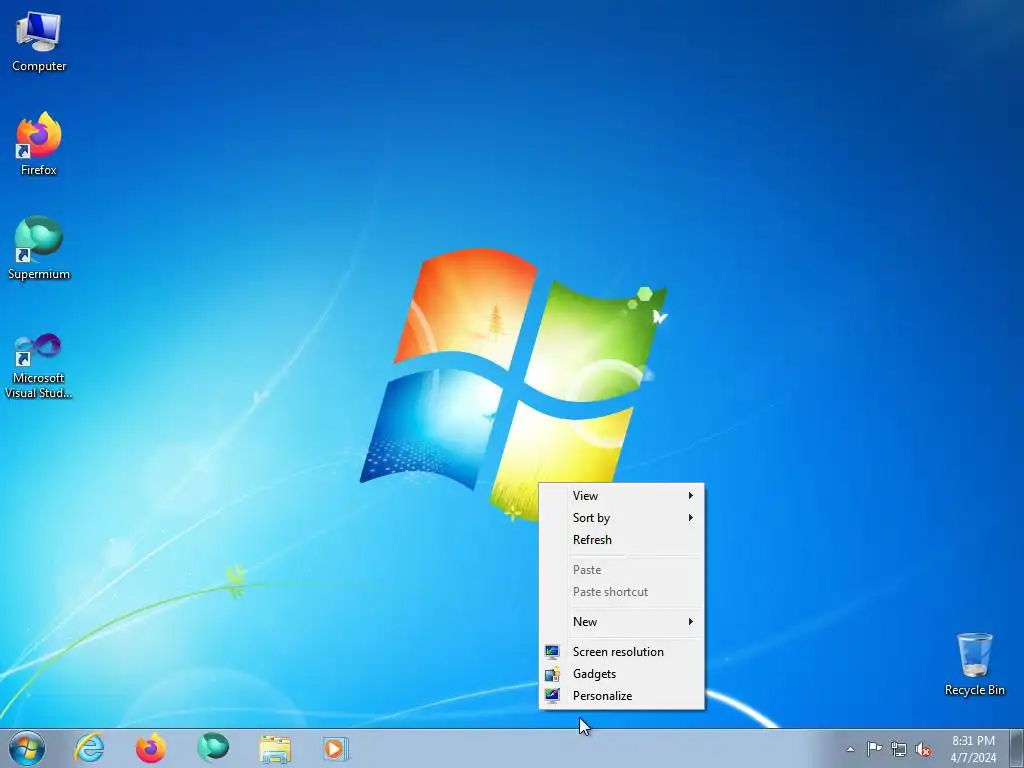Expand the View submenu

[622, 496]
